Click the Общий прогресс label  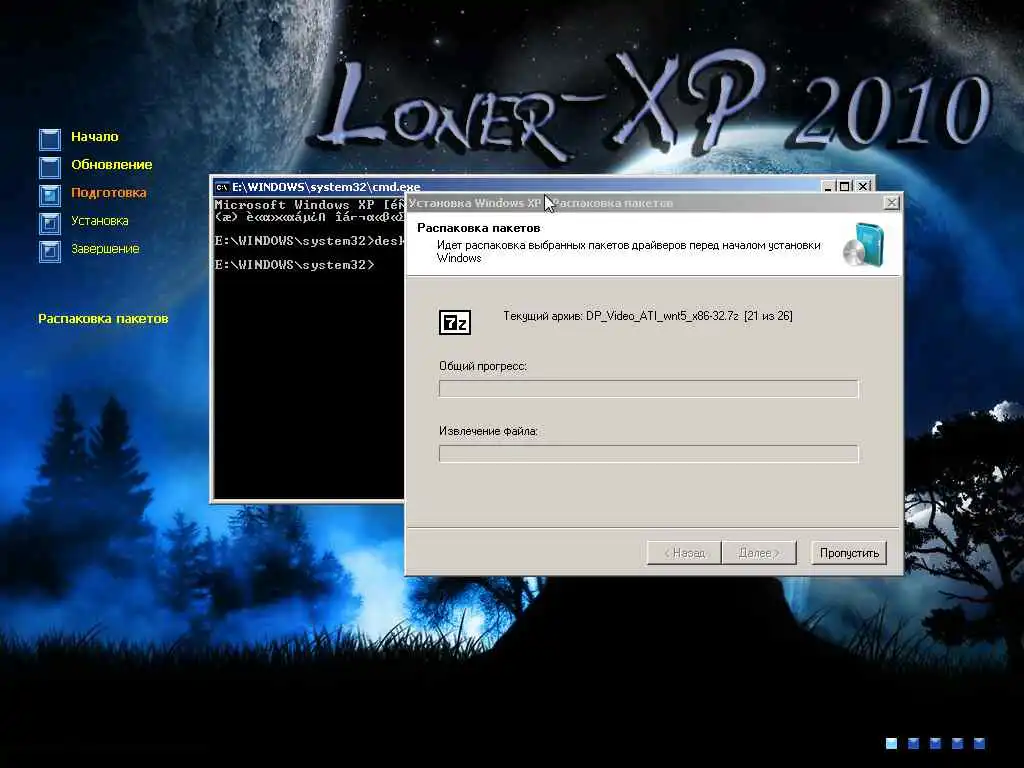[483, 366]
